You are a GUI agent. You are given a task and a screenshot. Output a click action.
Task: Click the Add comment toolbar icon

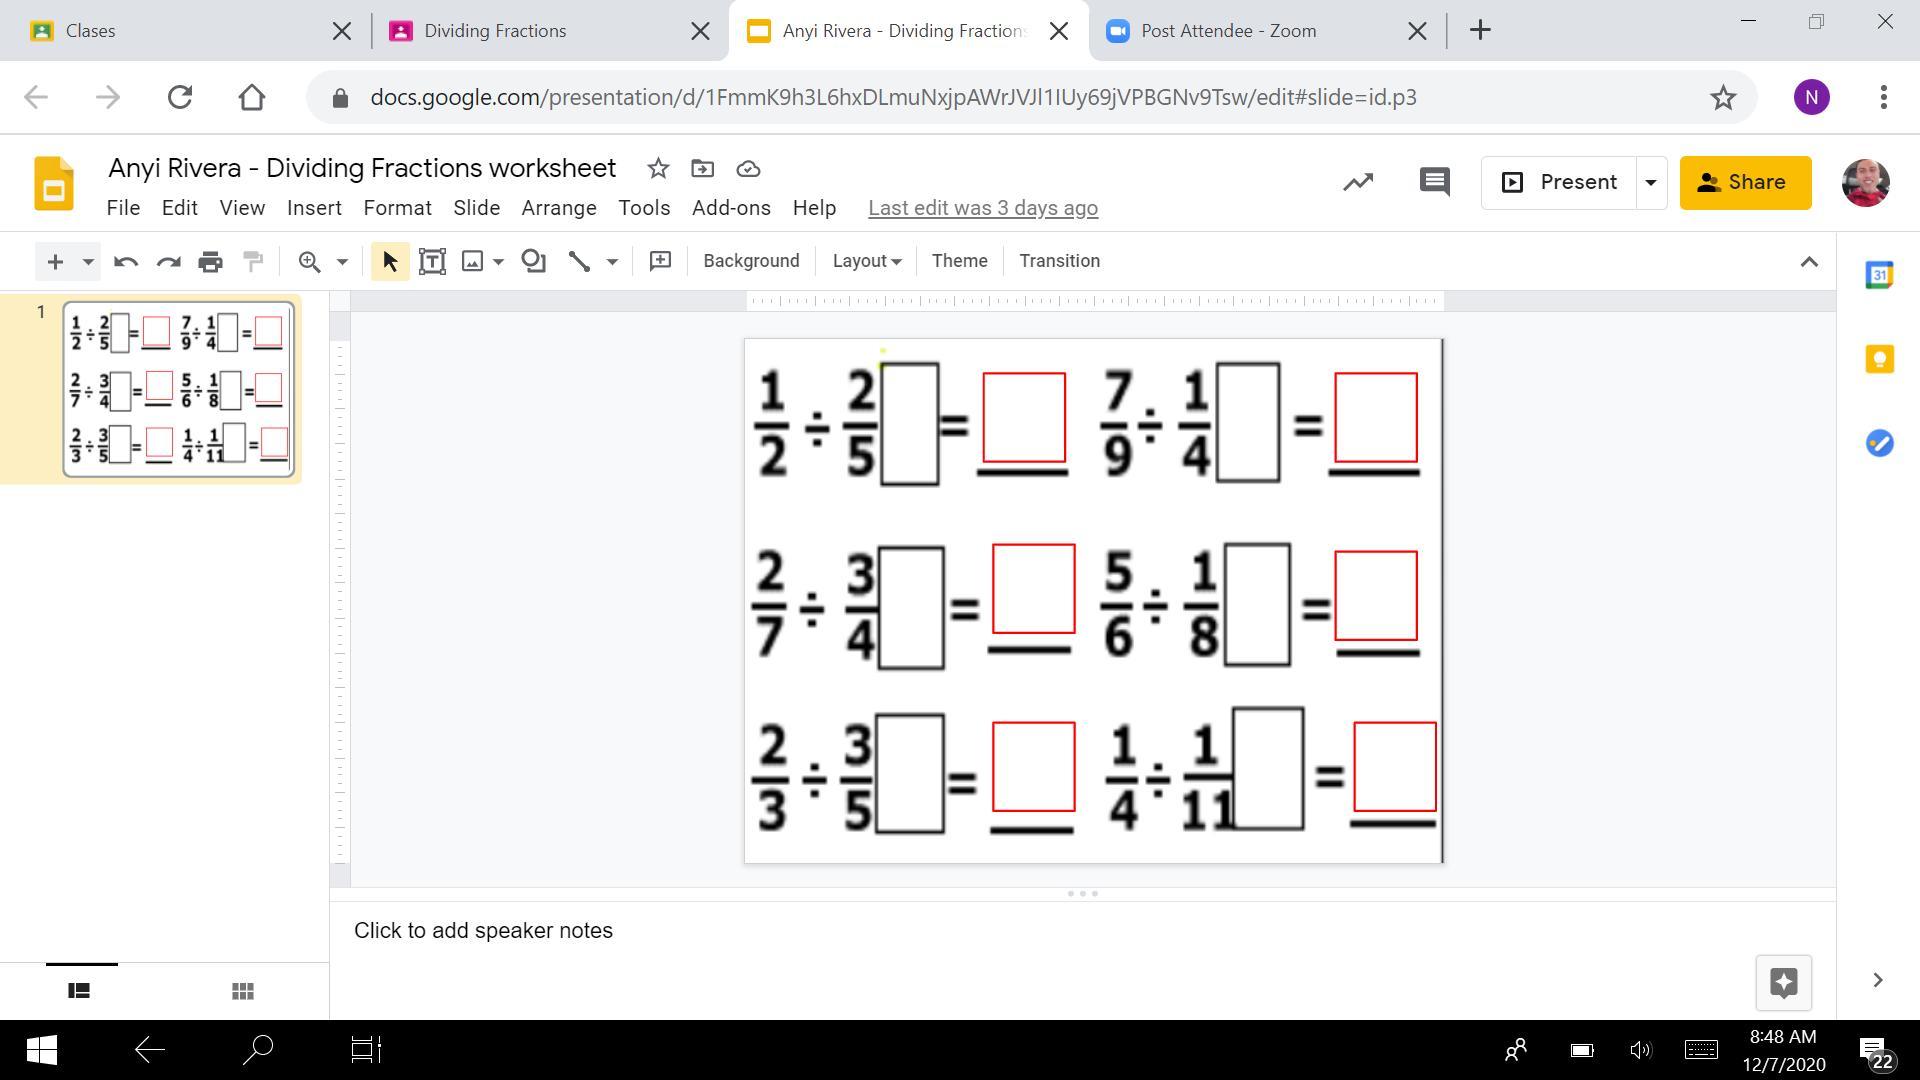[660, 262]
